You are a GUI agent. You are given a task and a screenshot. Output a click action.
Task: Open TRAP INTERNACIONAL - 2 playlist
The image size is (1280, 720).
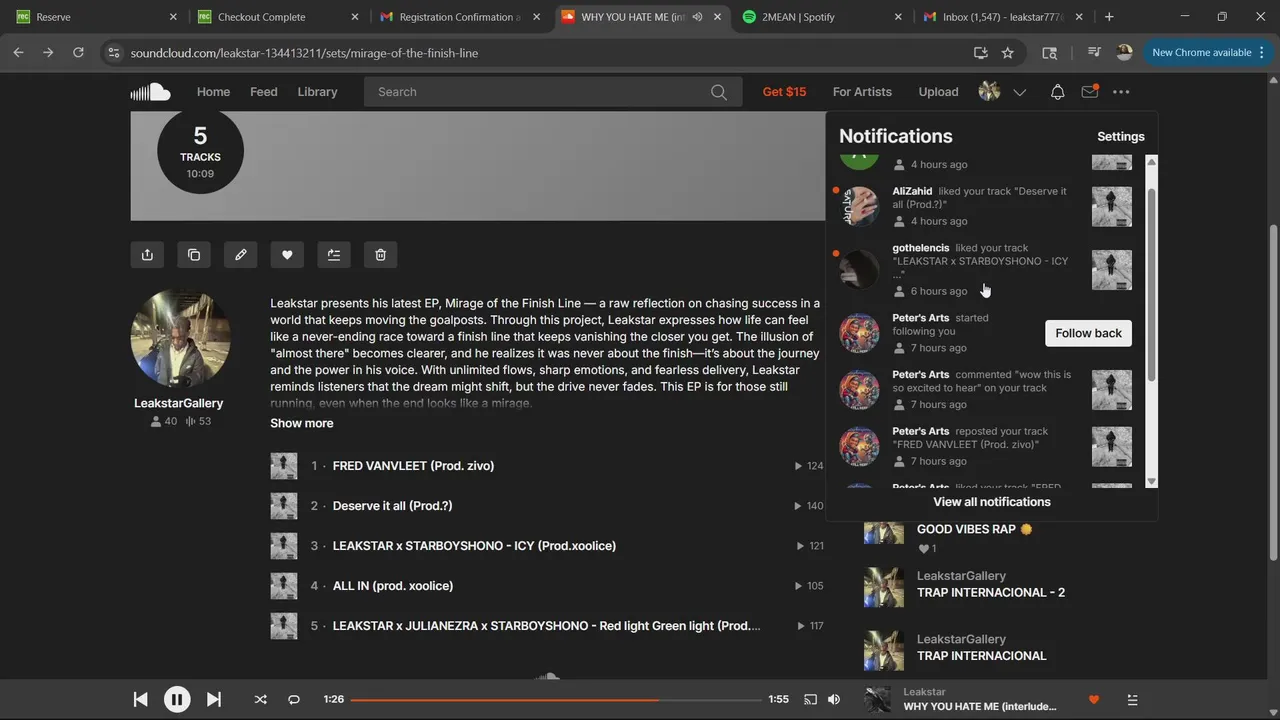coord(991,592)
